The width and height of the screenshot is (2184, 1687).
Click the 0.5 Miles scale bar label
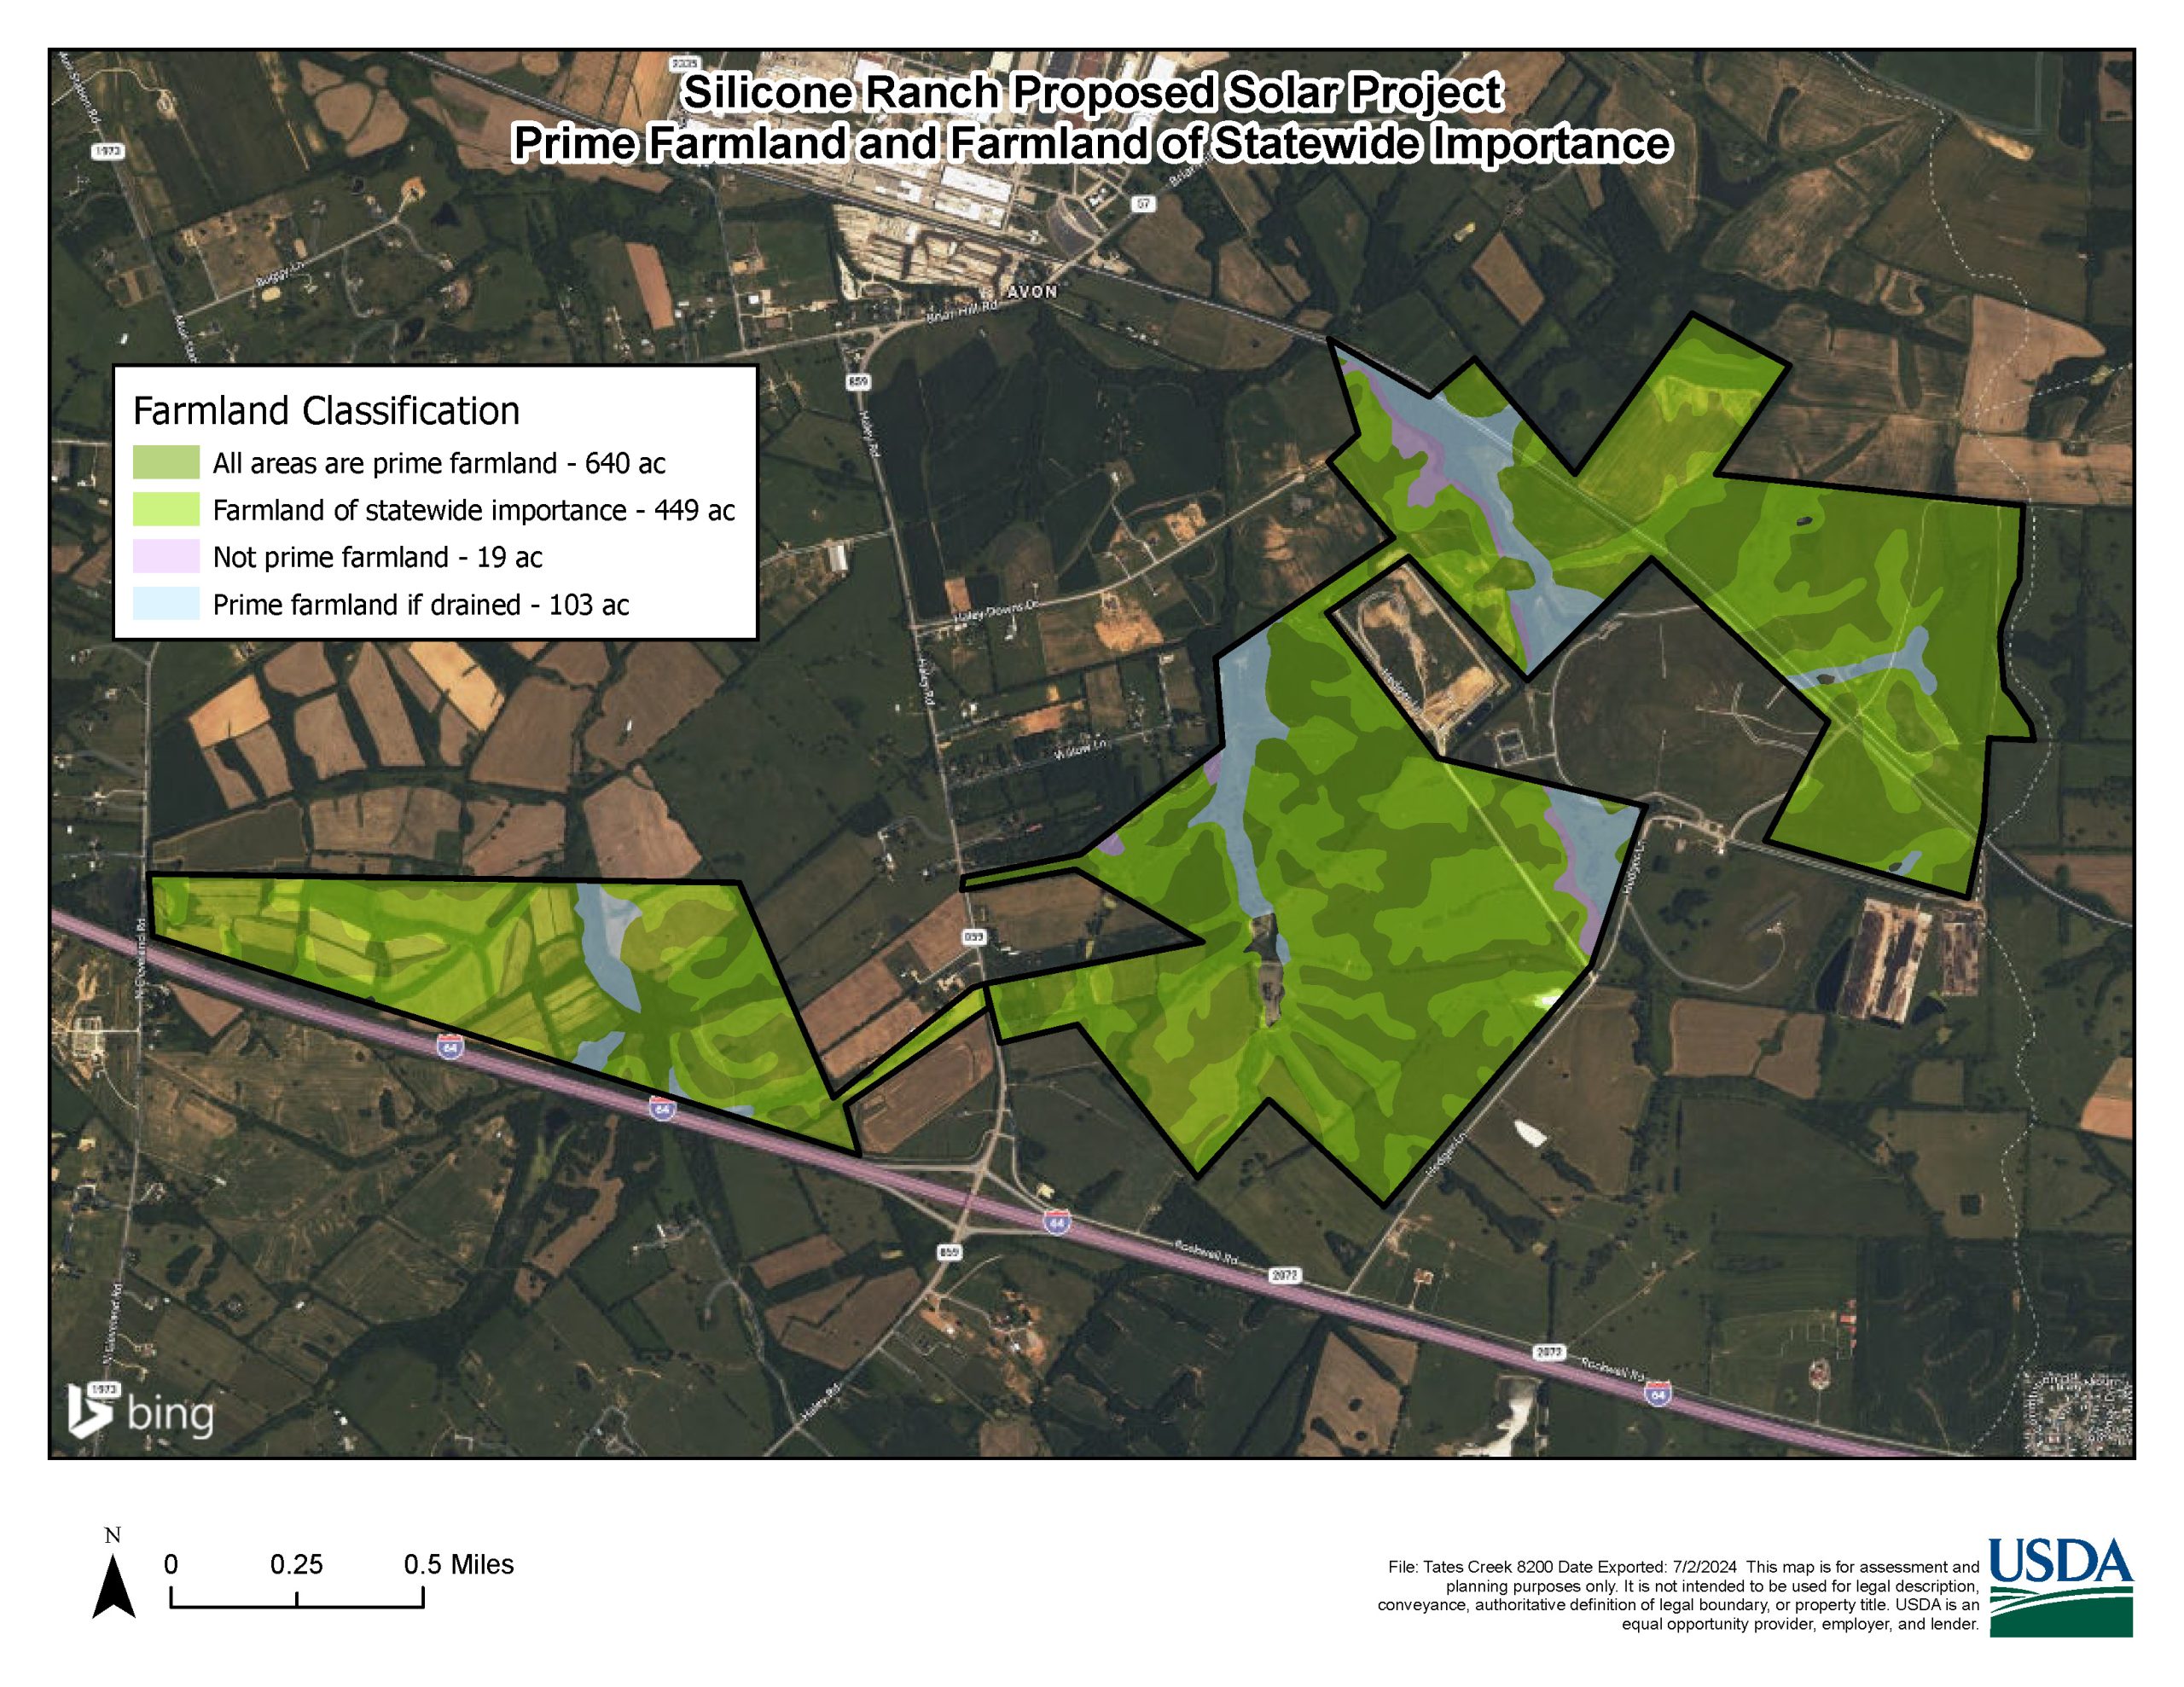click(458, 1564)
